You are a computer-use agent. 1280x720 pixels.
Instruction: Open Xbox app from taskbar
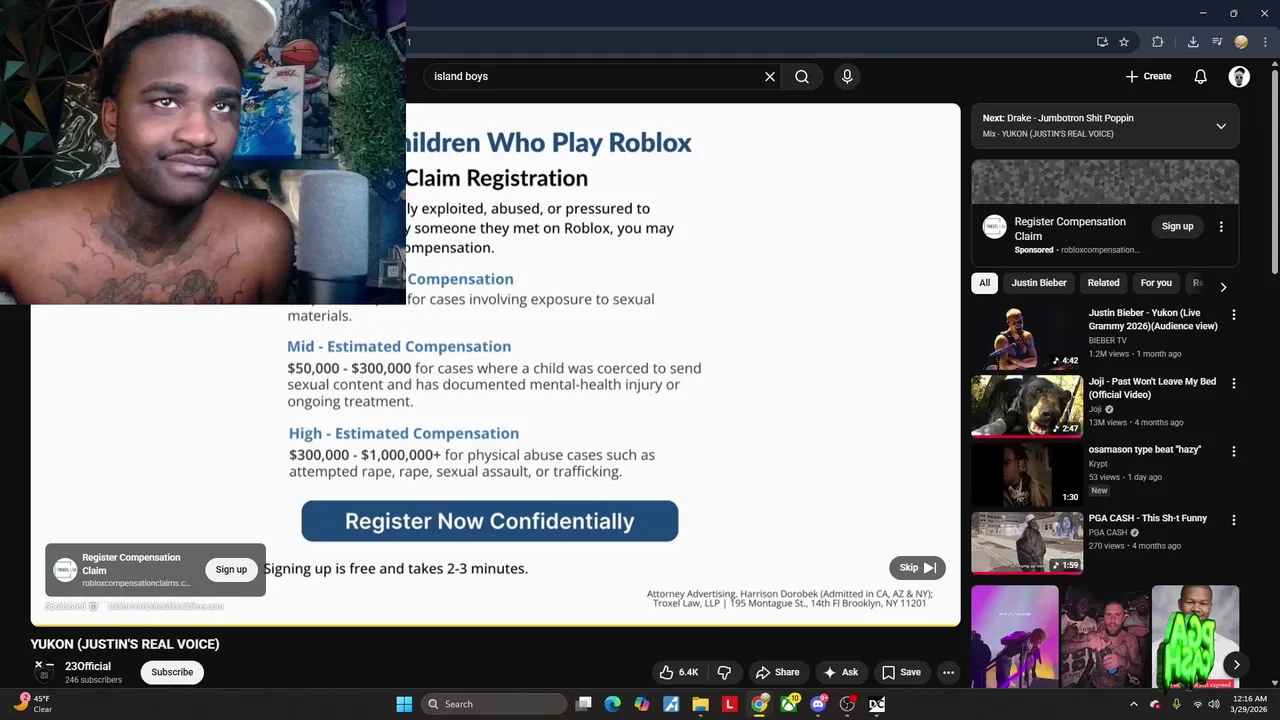tap(789, 704)
